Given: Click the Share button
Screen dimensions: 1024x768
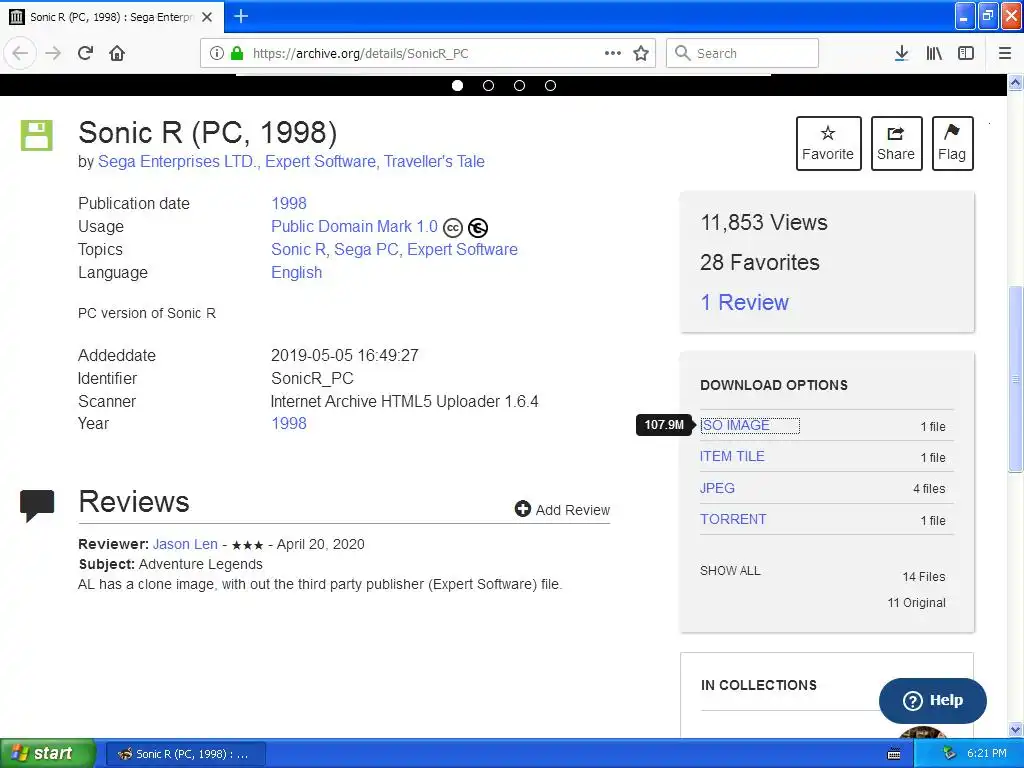Looking at the screenshot, I should point(896,144).
